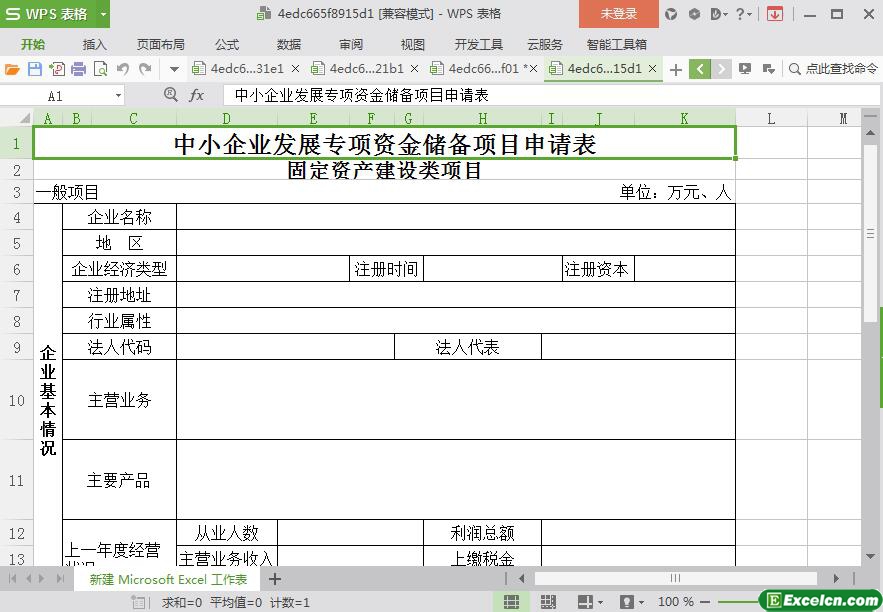Close the 4edc6...31e1 document tab

tap(295, 69)
